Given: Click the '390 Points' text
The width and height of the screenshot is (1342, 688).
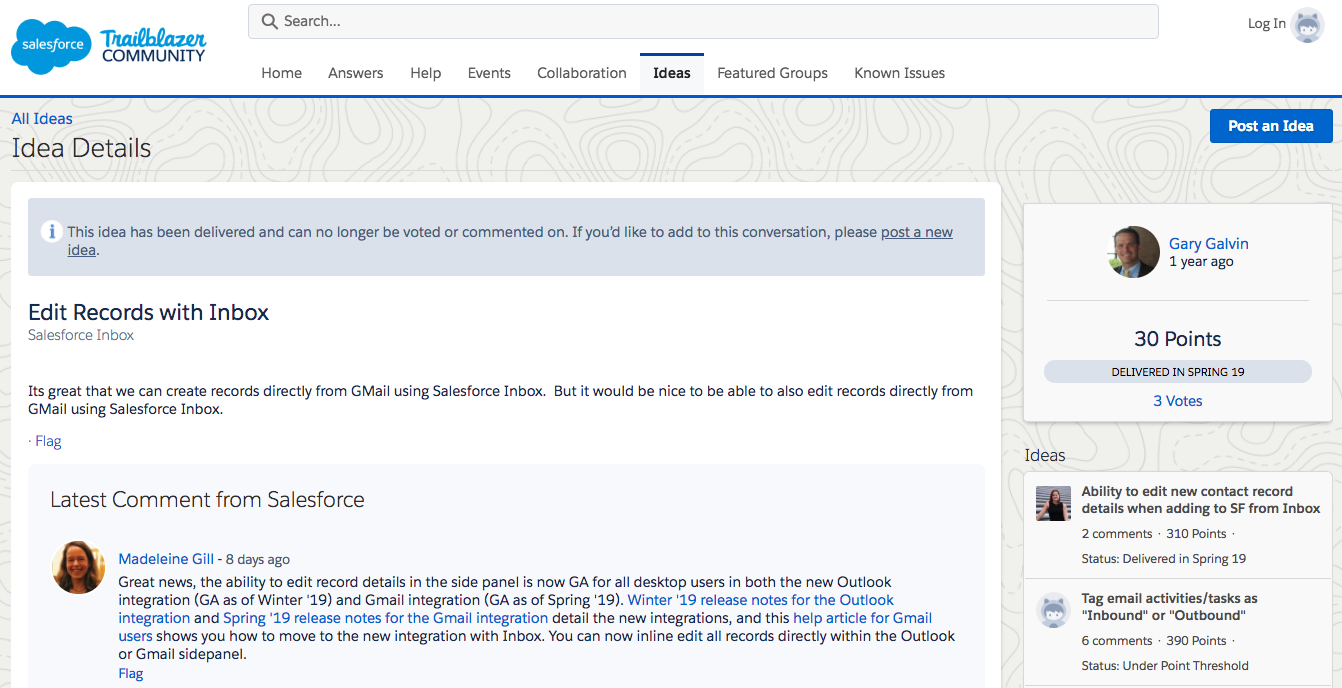Looking at the screenshot, I should pos(1196,641).
